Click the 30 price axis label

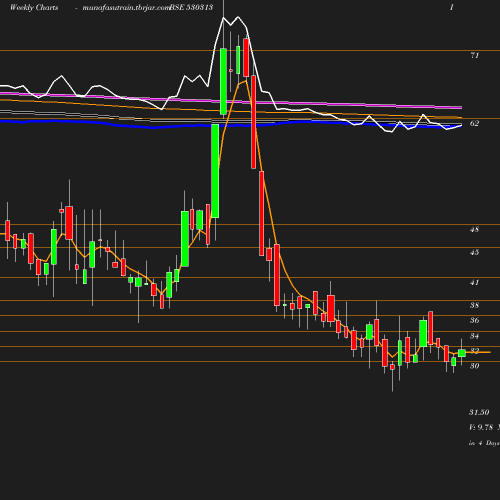pos(474,366)
